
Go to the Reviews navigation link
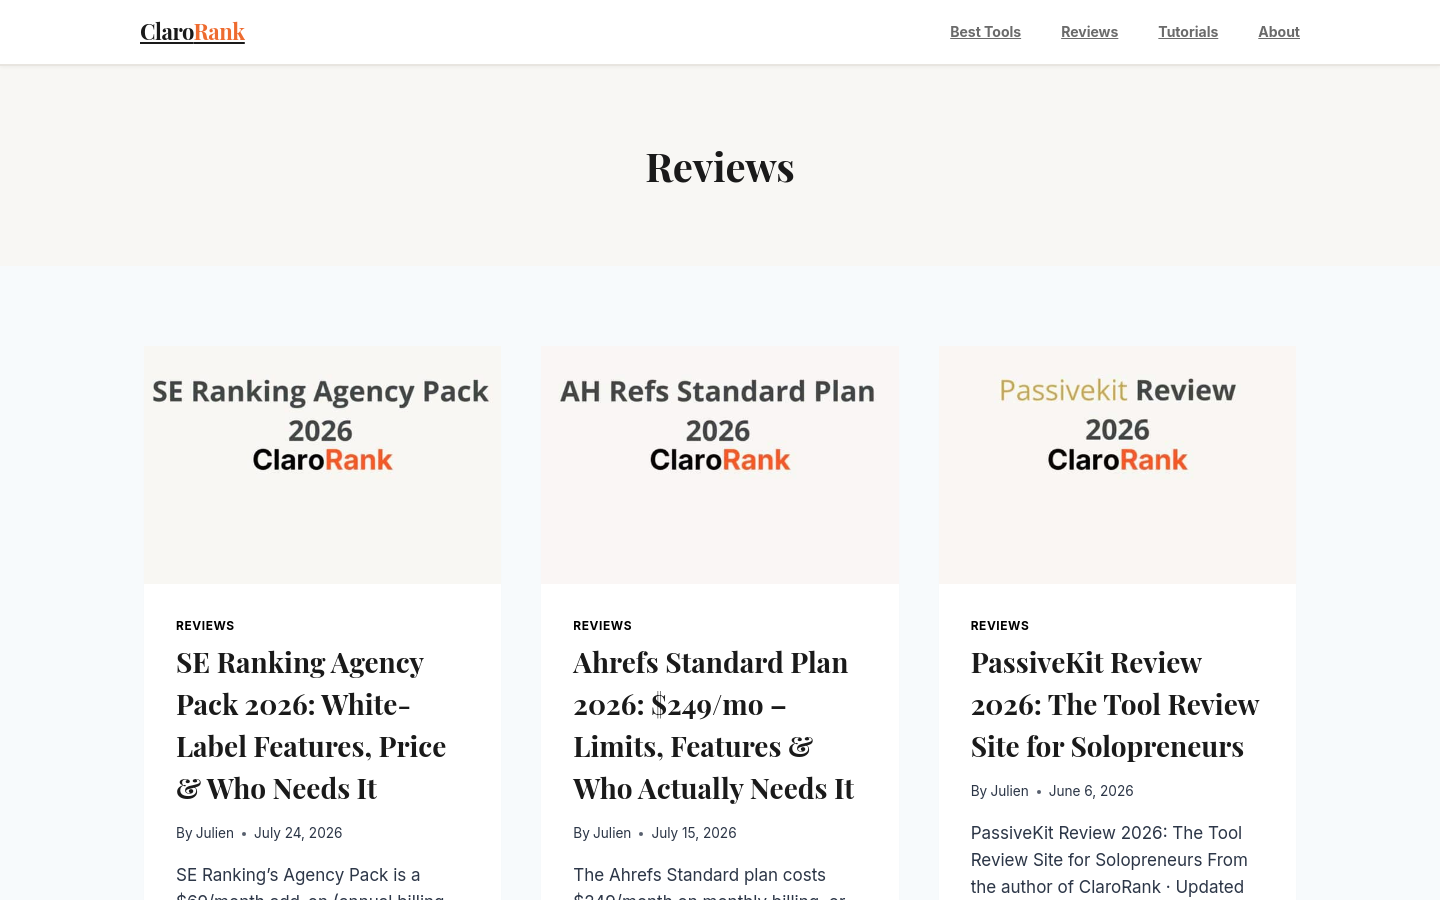tap(1089, 32)
